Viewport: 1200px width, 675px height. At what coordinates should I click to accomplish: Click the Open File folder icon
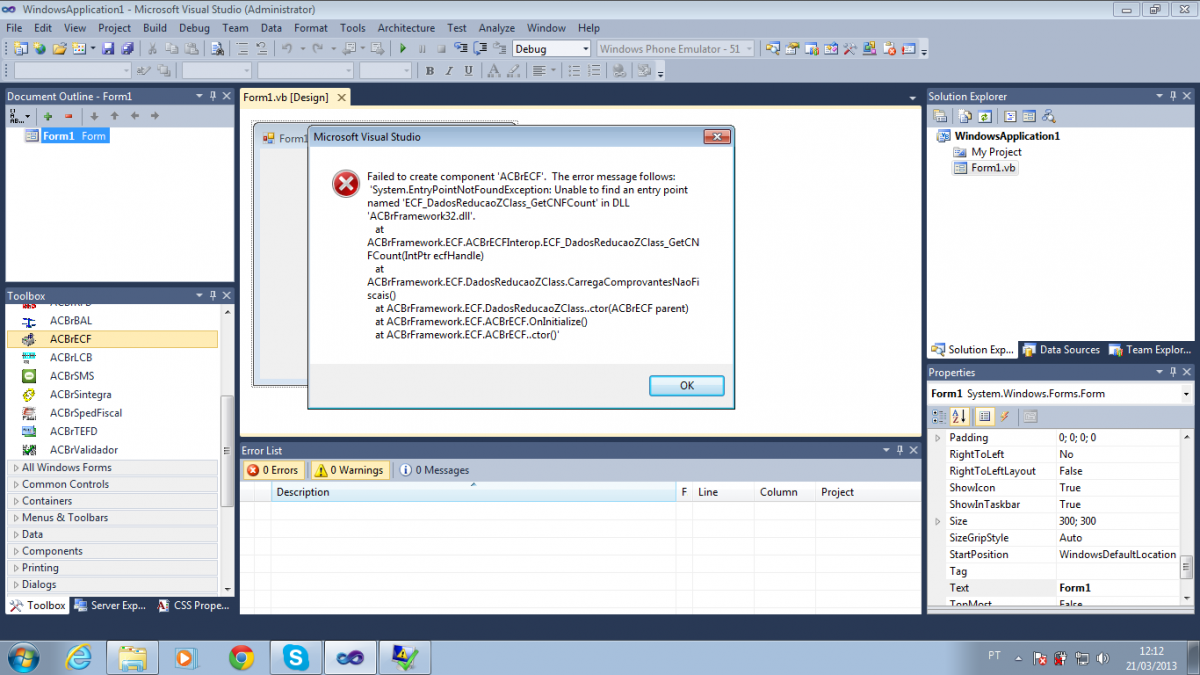pos(59,48)
